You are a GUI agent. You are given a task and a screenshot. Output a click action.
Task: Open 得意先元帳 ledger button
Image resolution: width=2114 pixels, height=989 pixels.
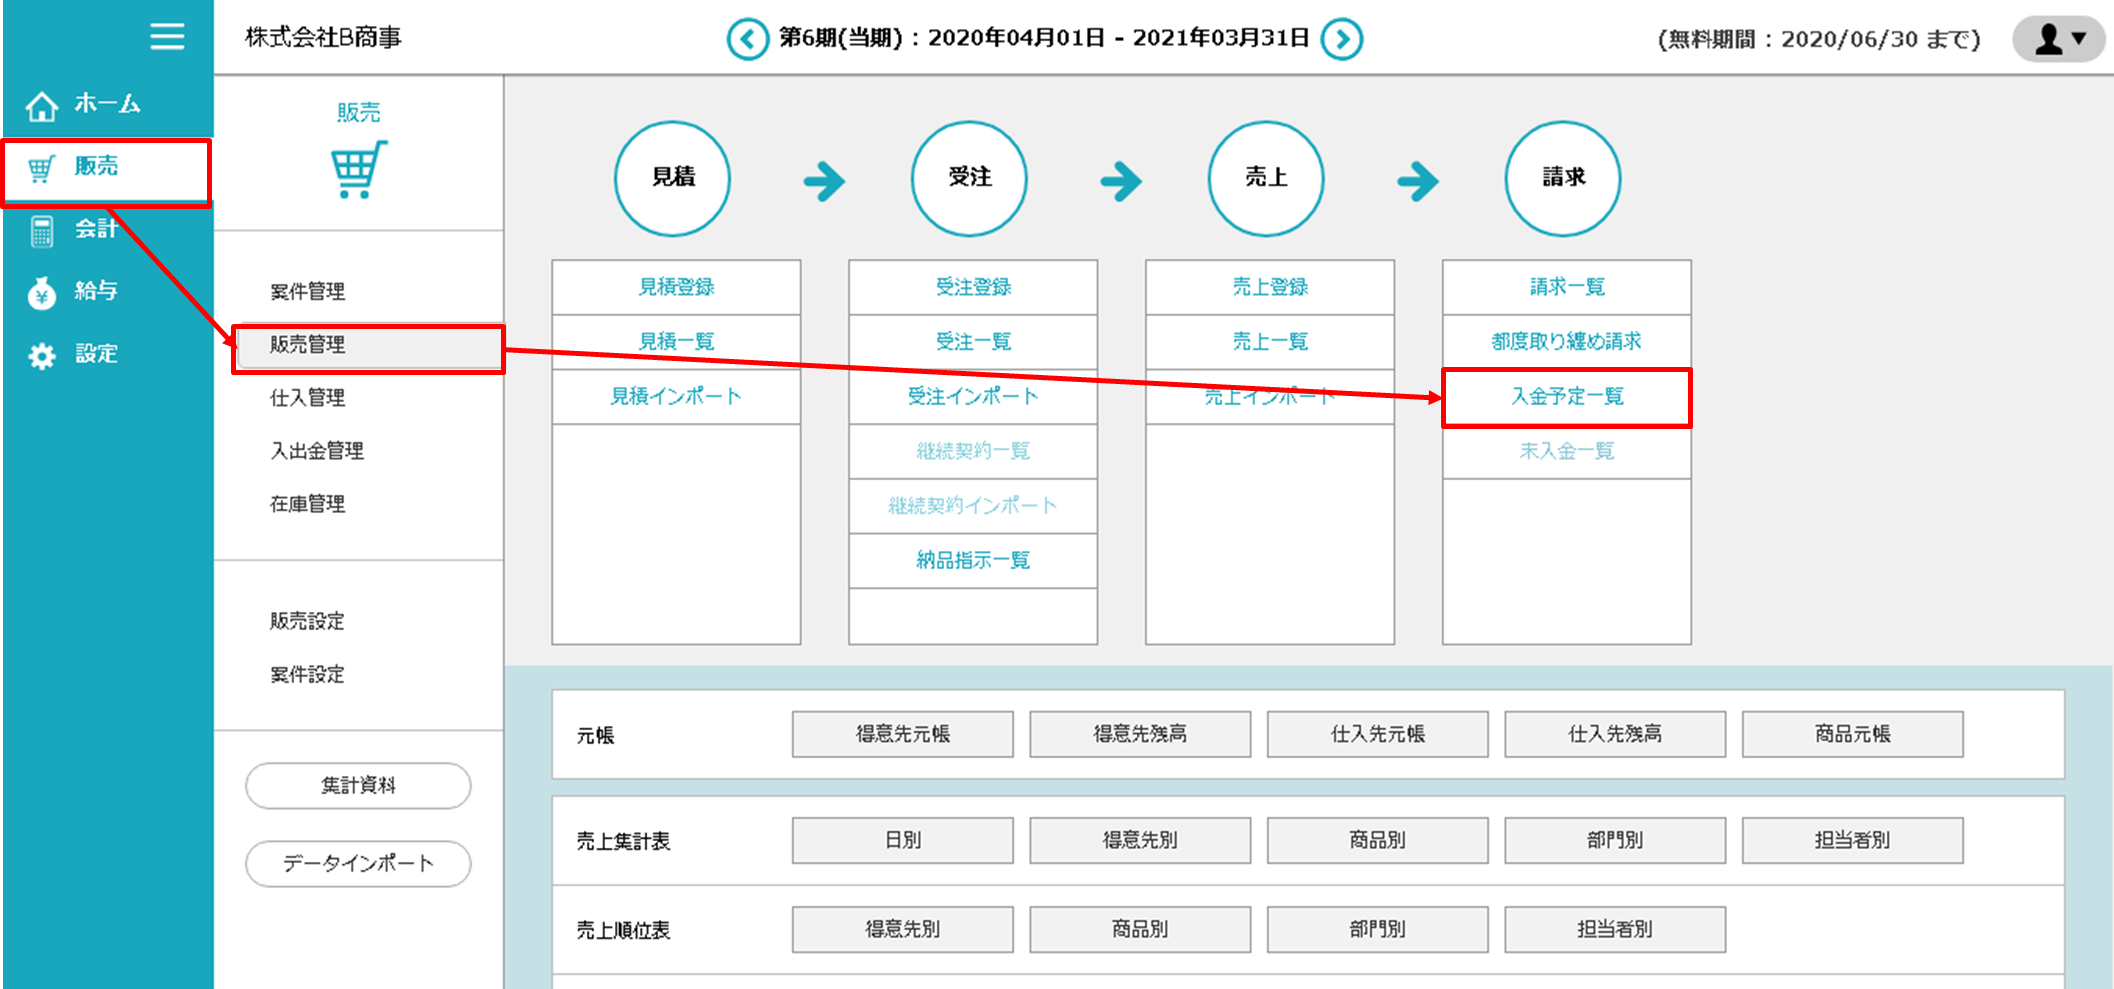click(x=902, y=734)
